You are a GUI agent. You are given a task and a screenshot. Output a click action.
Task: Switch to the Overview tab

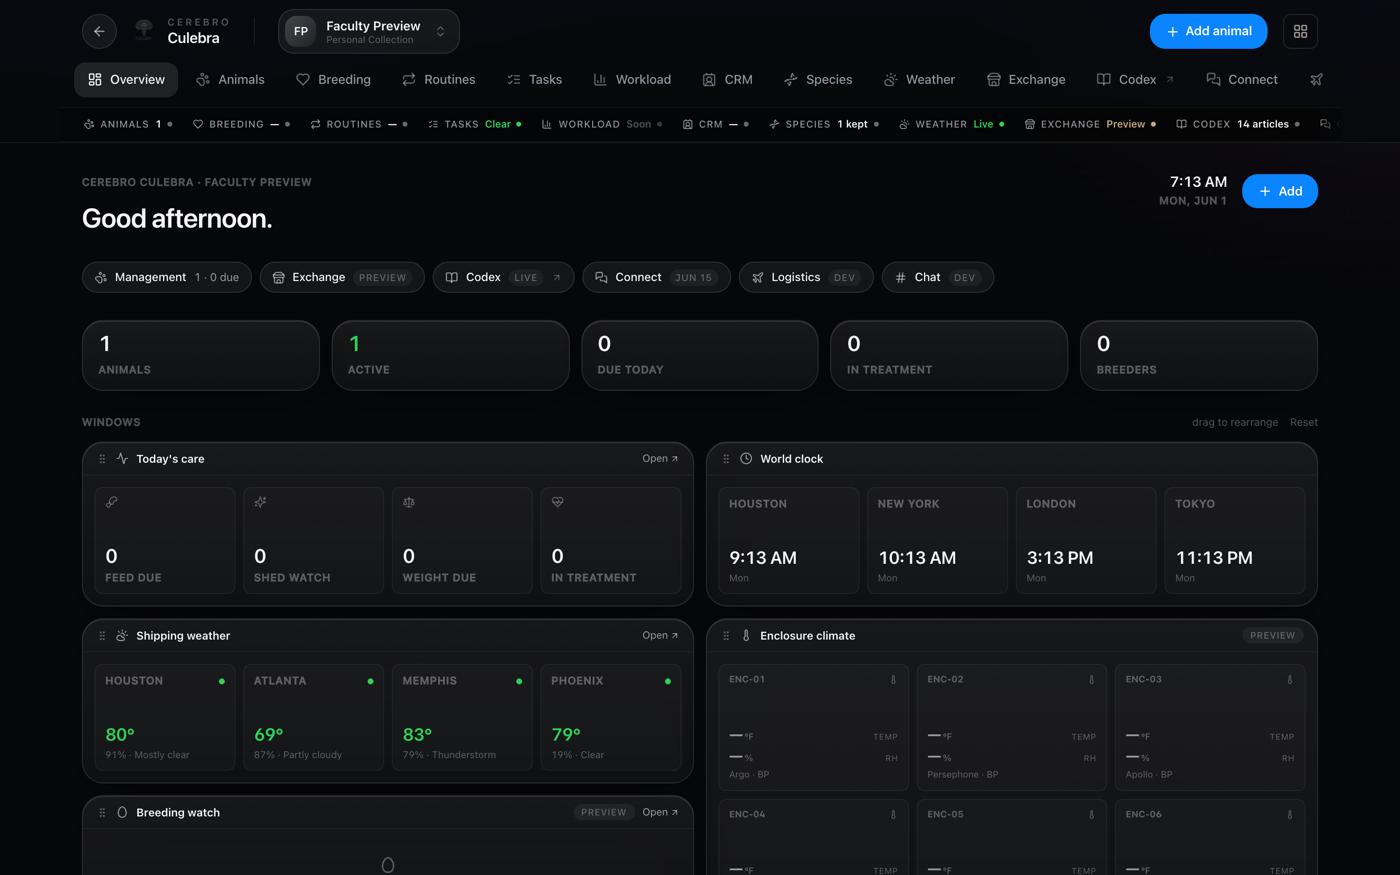126,80
